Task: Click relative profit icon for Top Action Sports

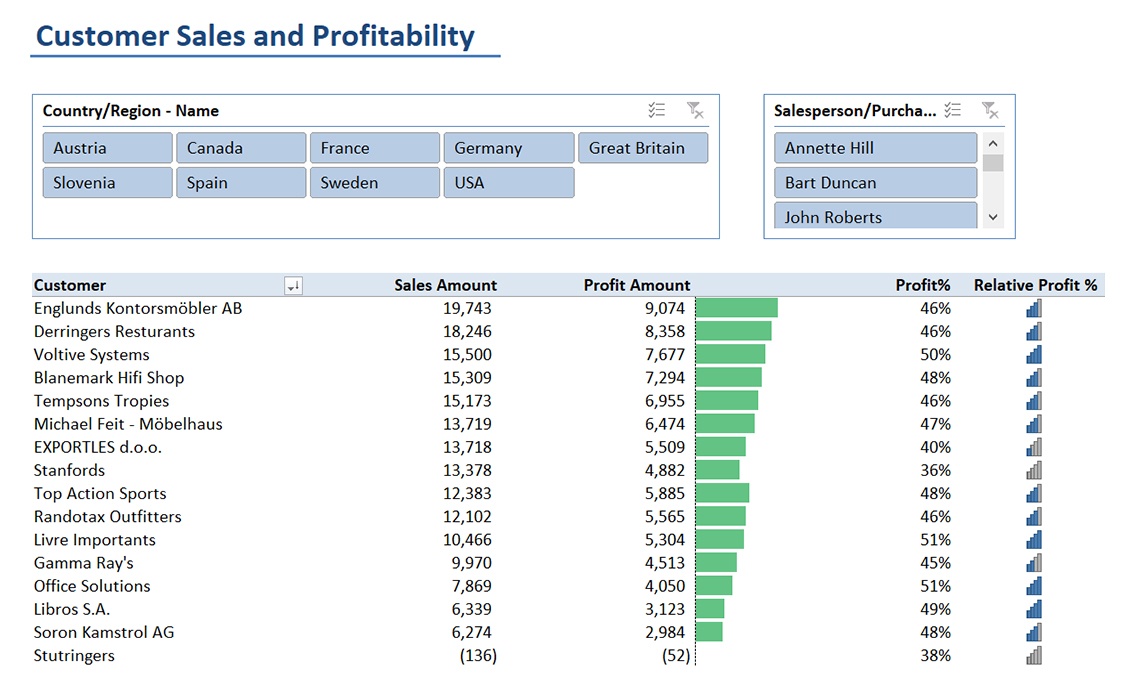Action: coord(1034,494)
